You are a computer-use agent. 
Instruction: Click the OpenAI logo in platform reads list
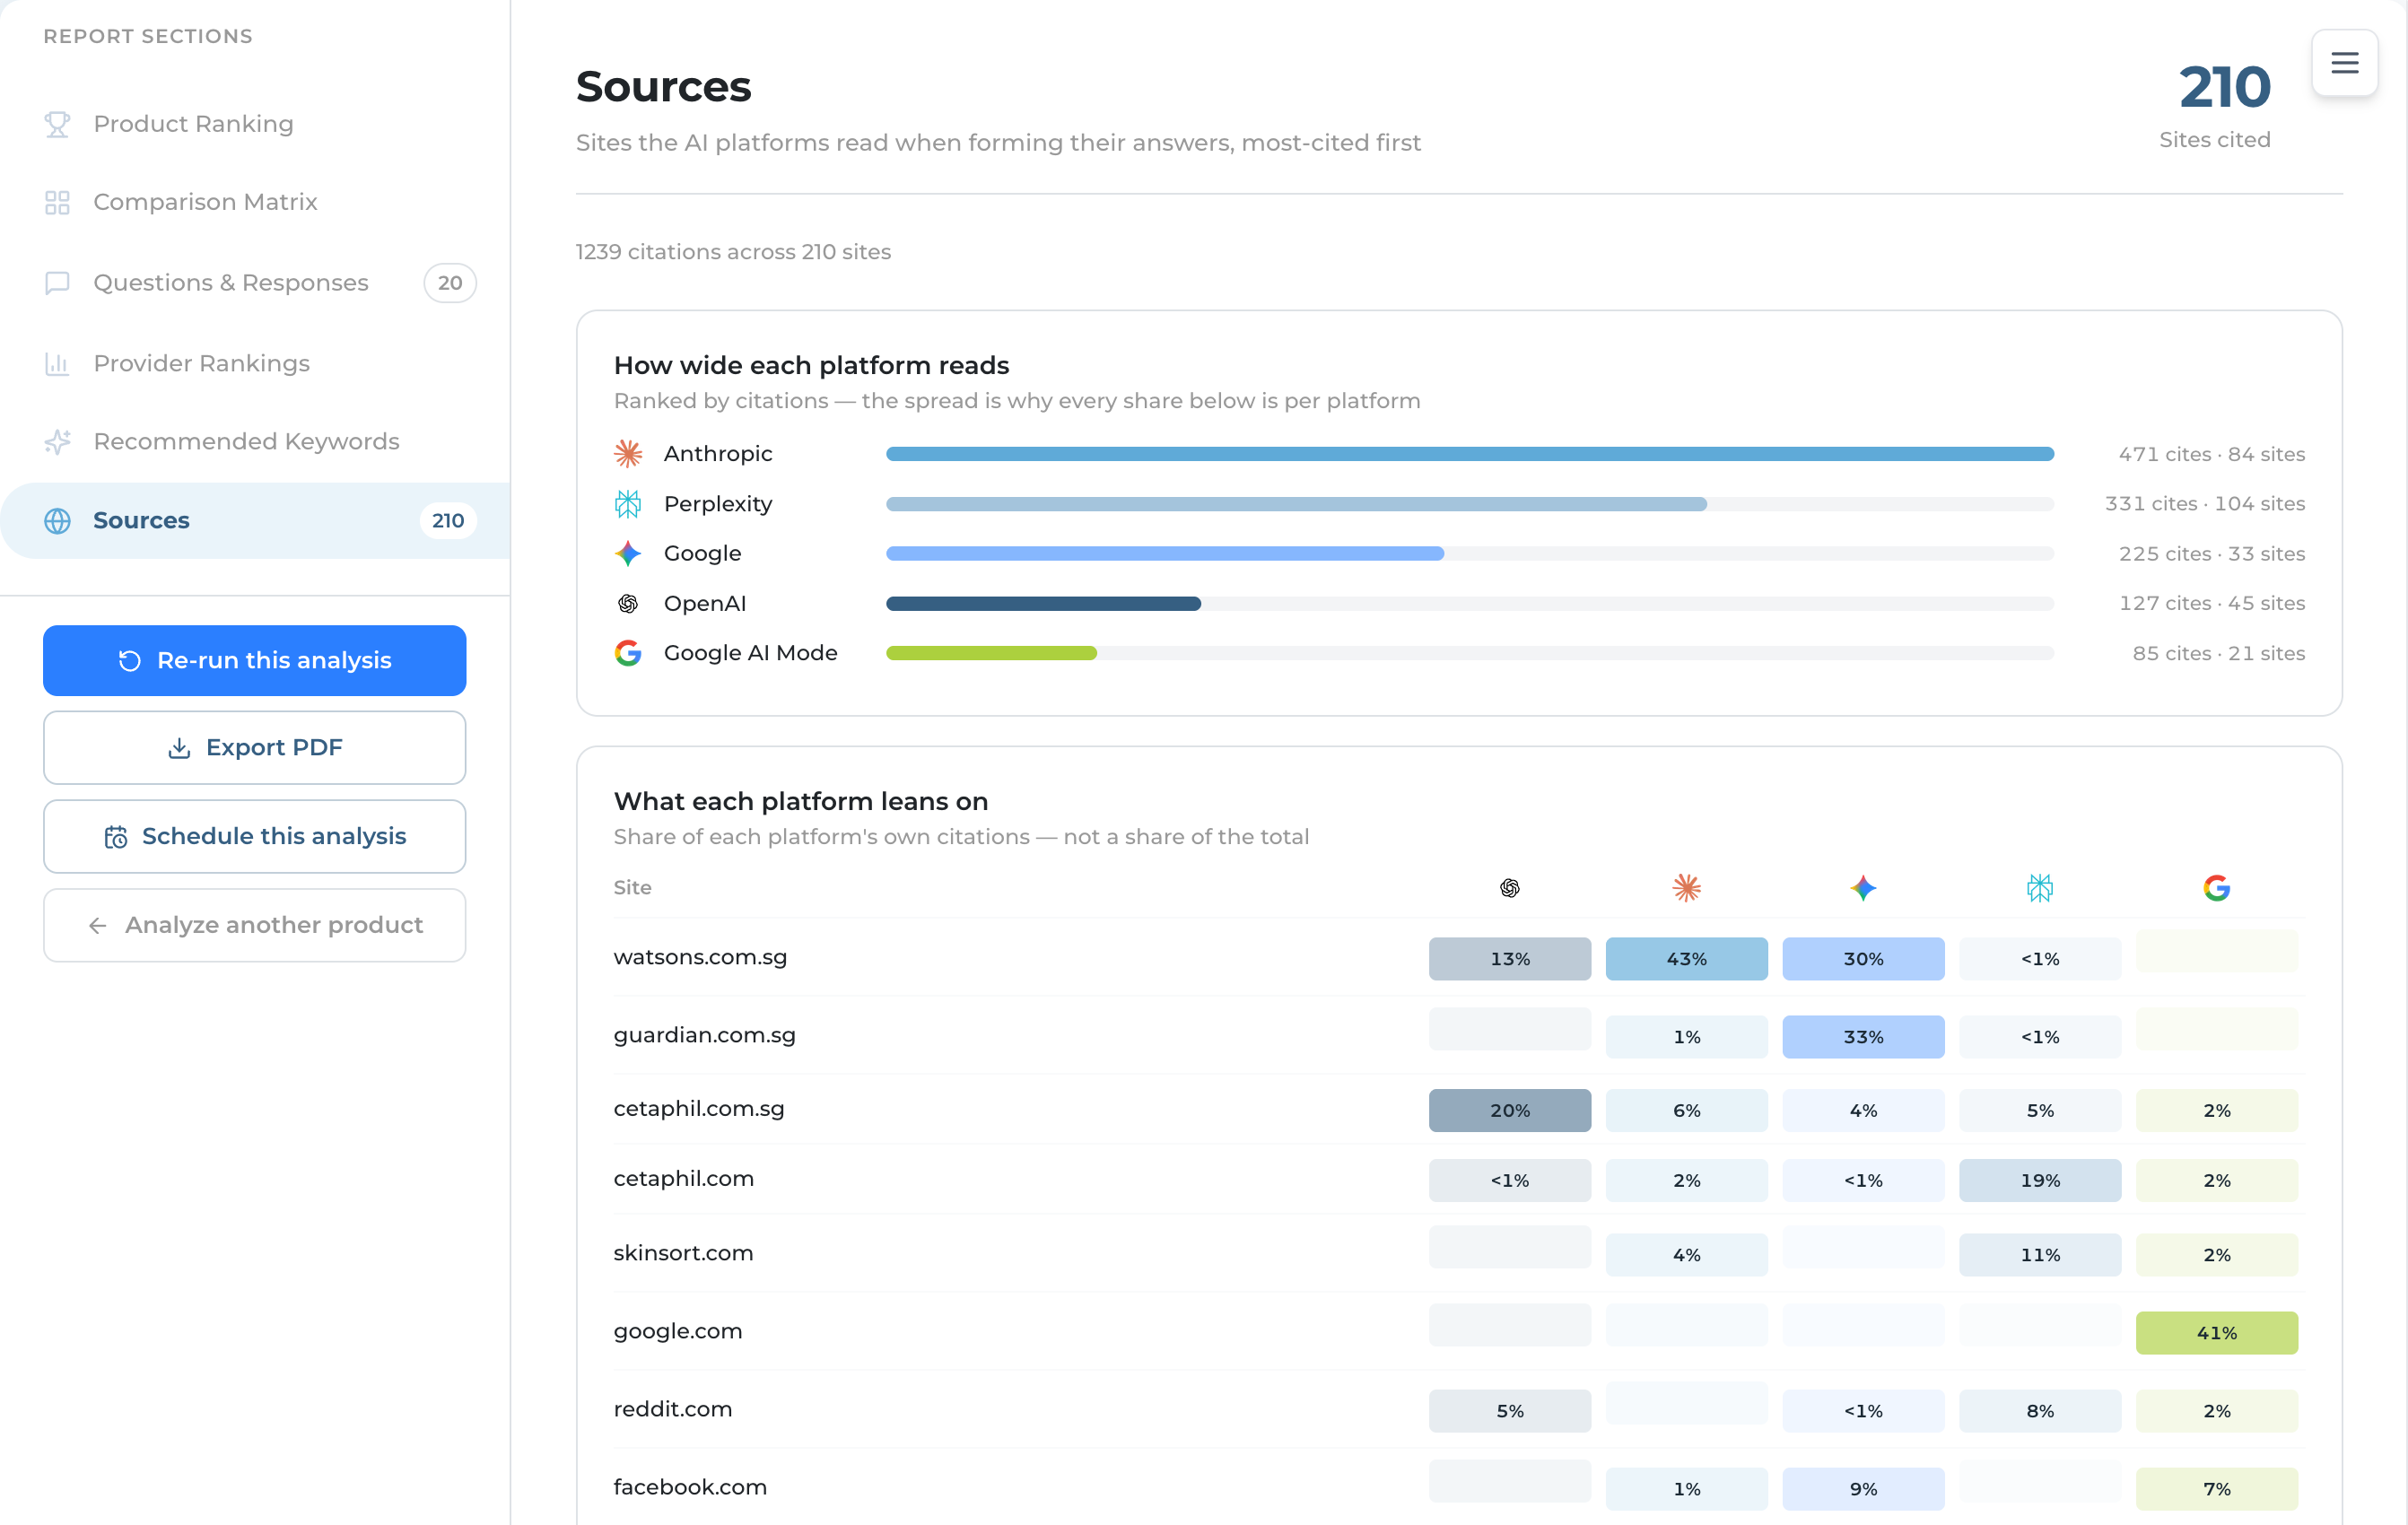pos(628,603)
